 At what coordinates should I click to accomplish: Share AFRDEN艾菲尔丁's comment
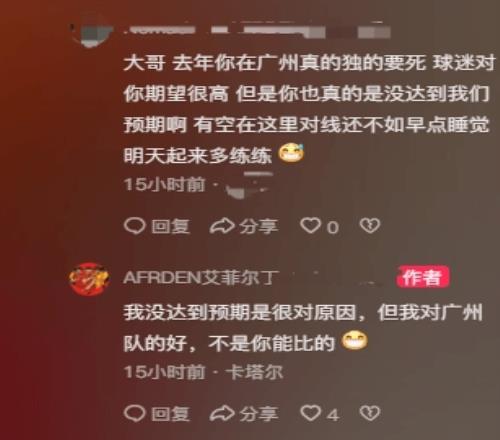click(x=244, y=414)
